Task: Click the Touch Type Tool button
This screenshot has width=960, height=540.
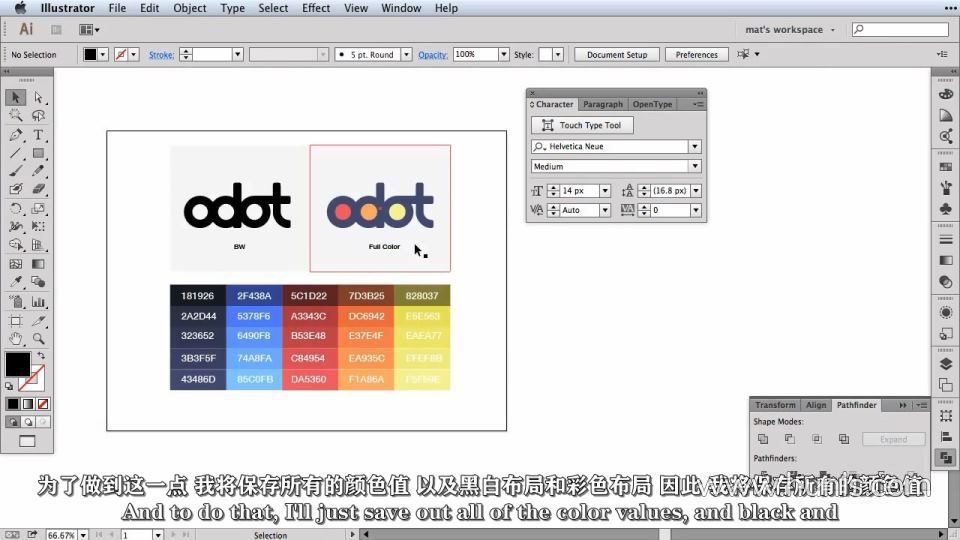Action: [x=582, y=125]
